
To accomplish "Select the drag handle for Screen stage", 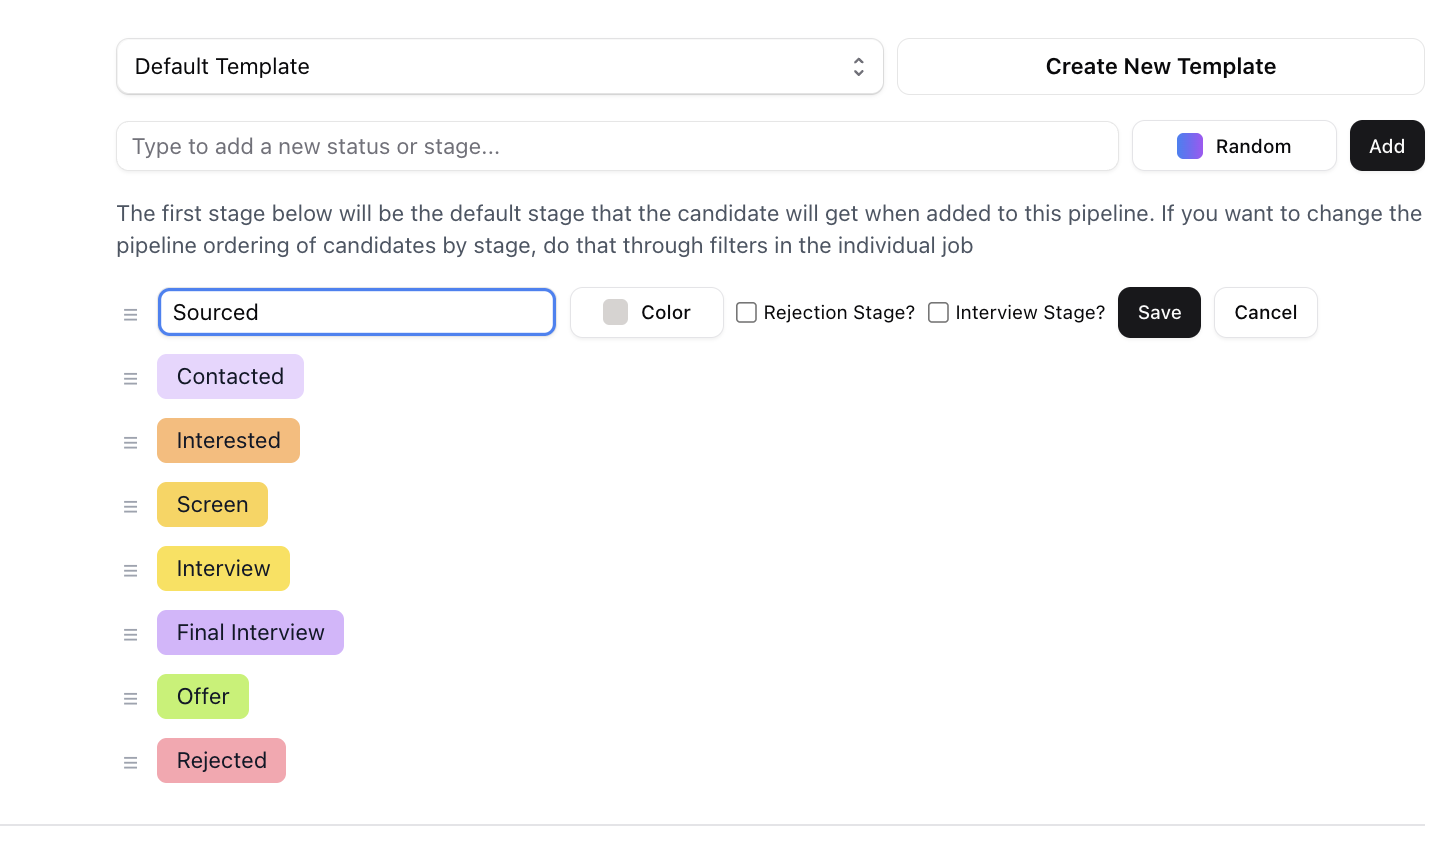I will (130, 507).
